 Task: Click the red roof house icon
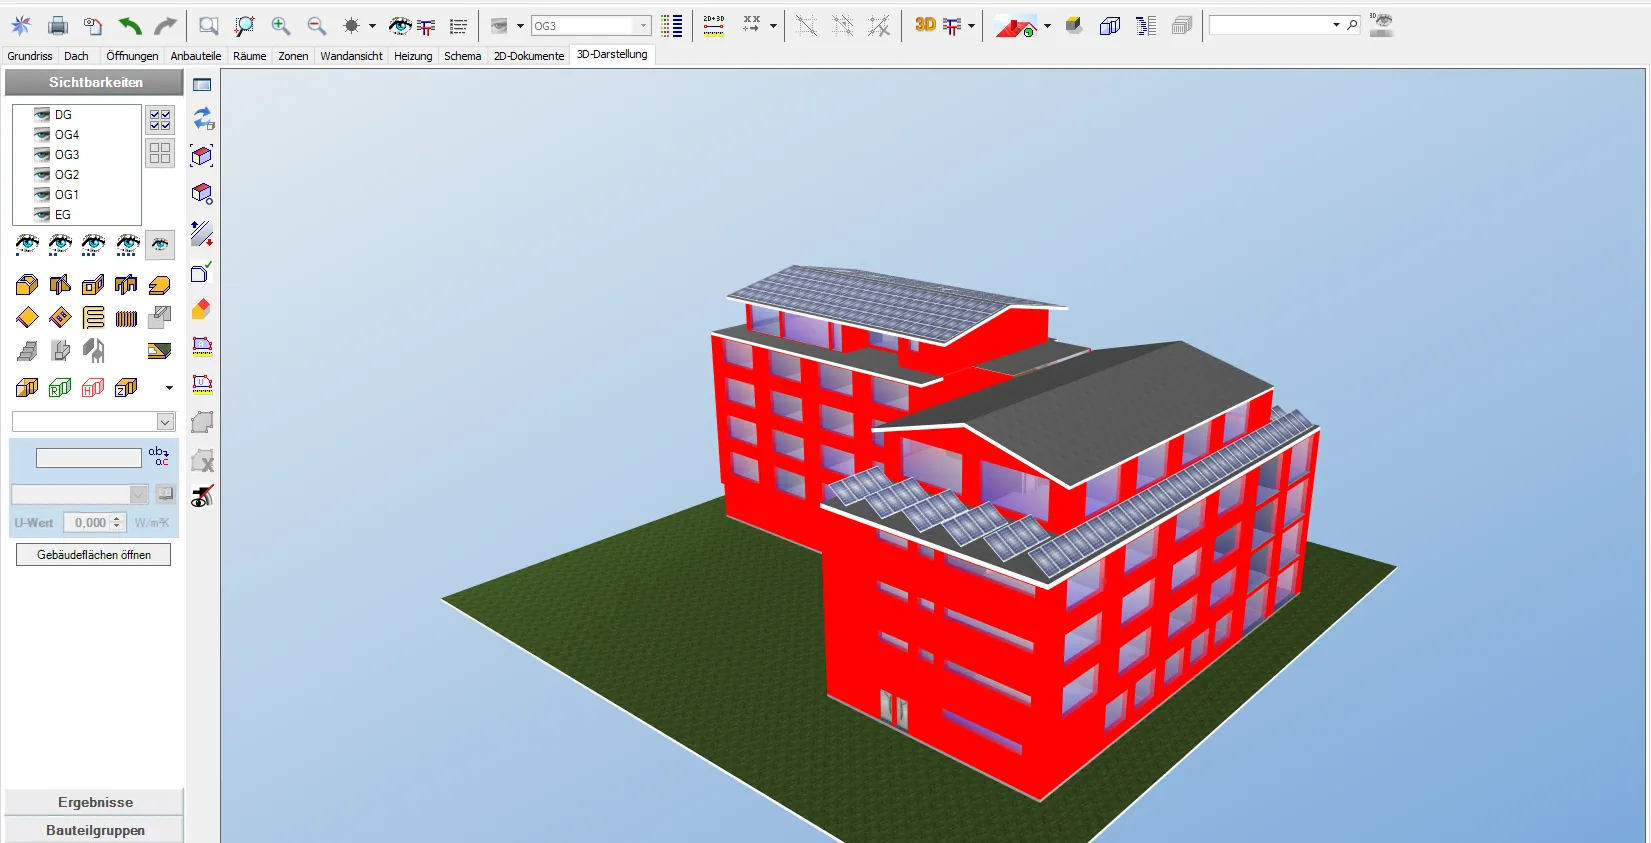click(1015, 27)
